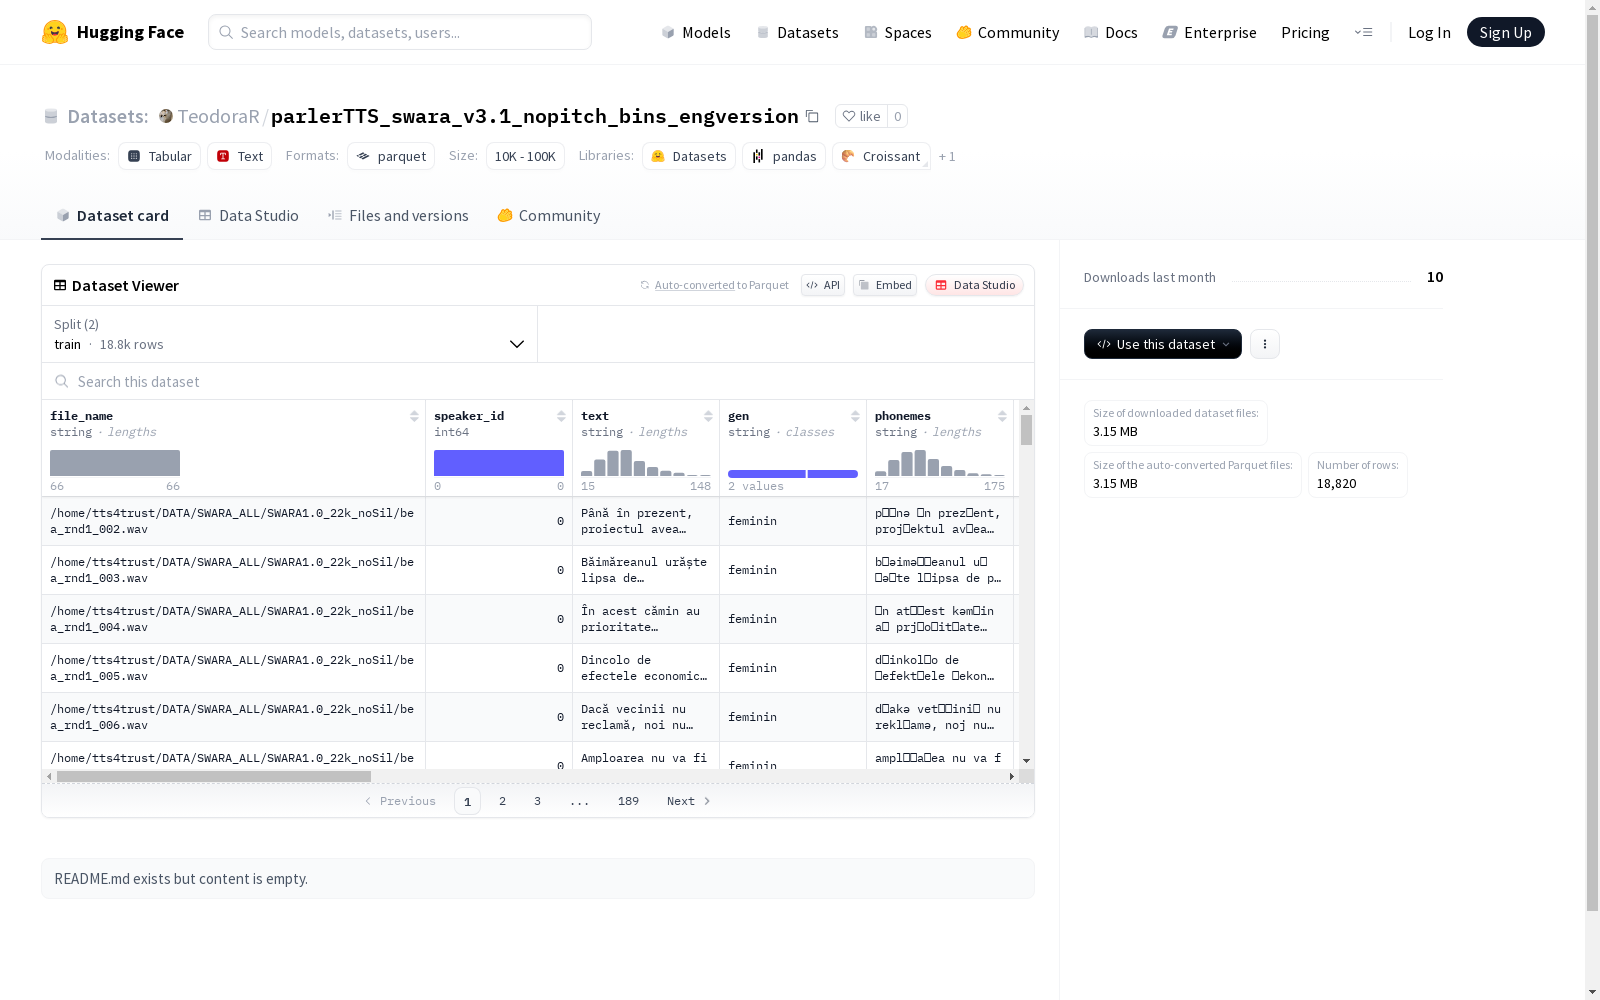Open the Pricing page

[1305, 32]
